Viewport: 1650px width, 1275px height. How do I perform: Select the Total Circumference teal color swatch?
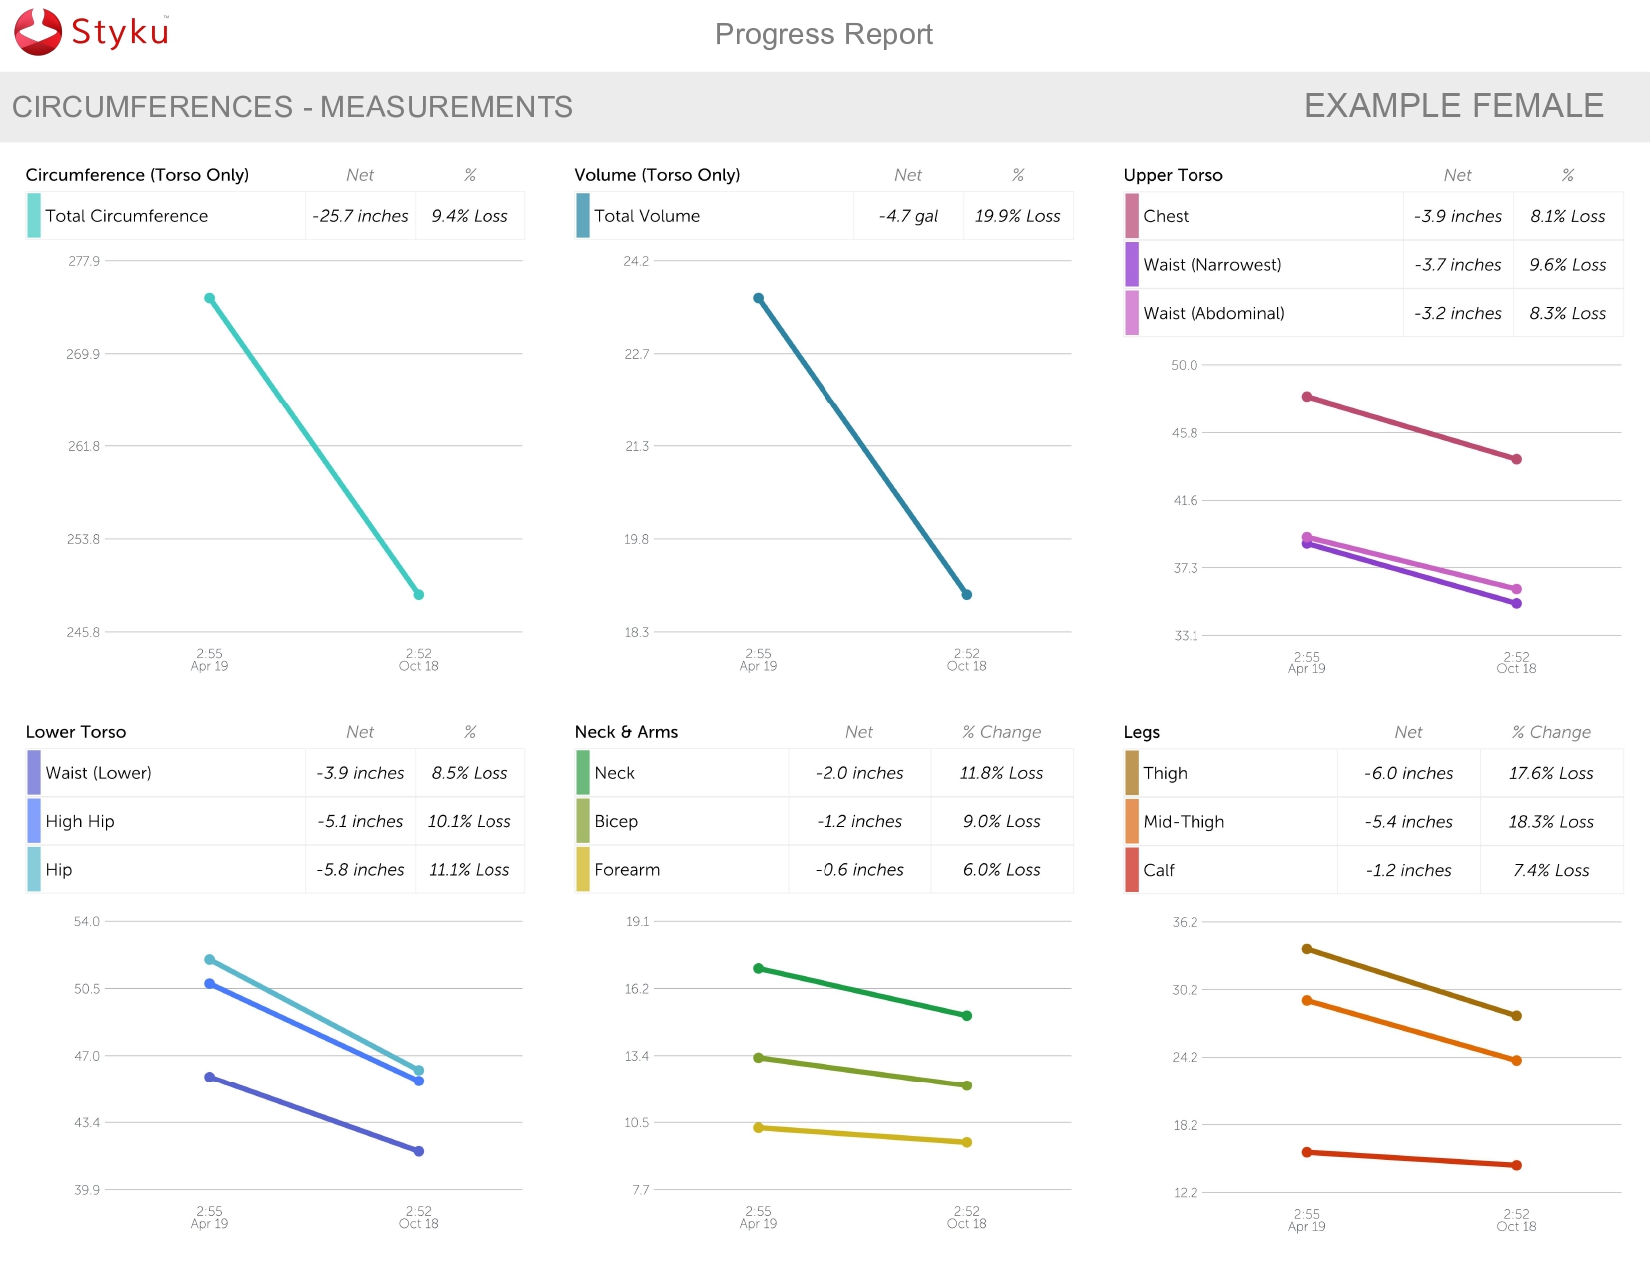pos(34,216)
